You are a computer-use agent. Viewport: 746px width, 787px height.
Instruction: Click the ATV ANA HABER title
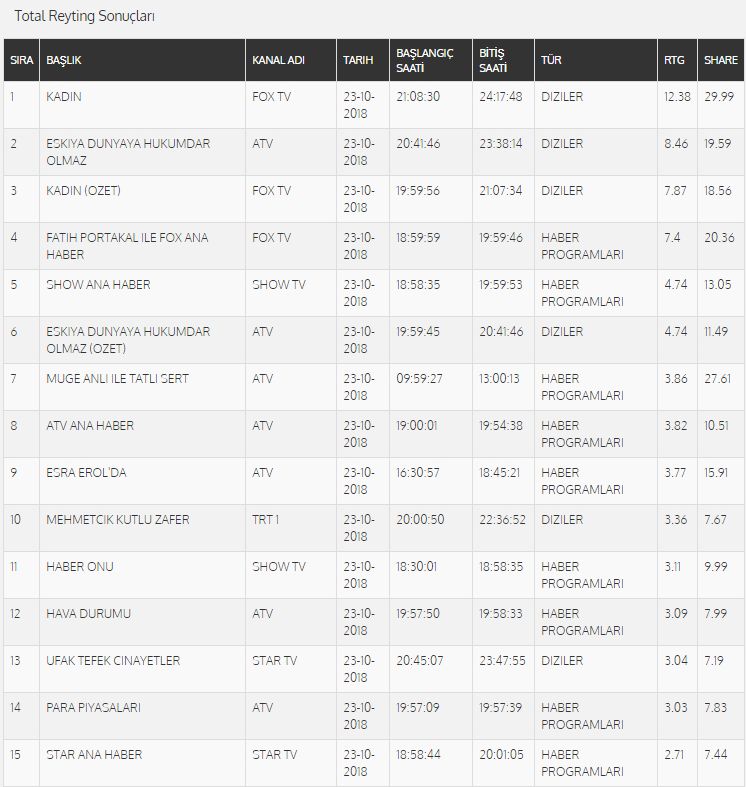[x=90, y=426]
